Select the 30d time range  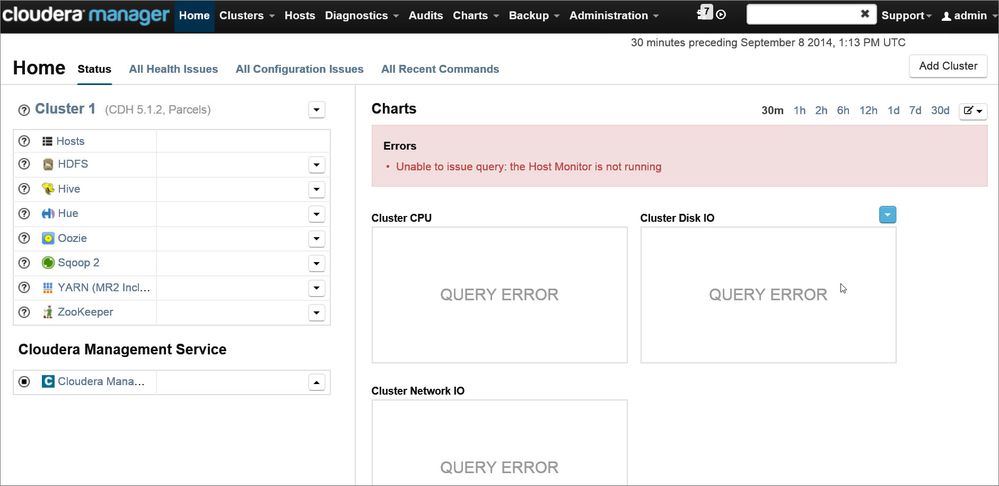[940, 111]
